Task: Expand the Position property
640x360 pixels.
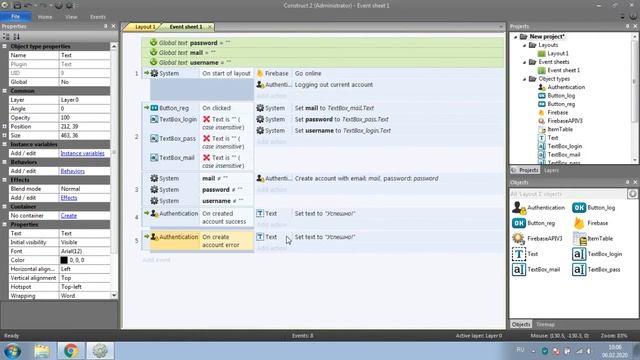Action: click(x=4, y=127)
